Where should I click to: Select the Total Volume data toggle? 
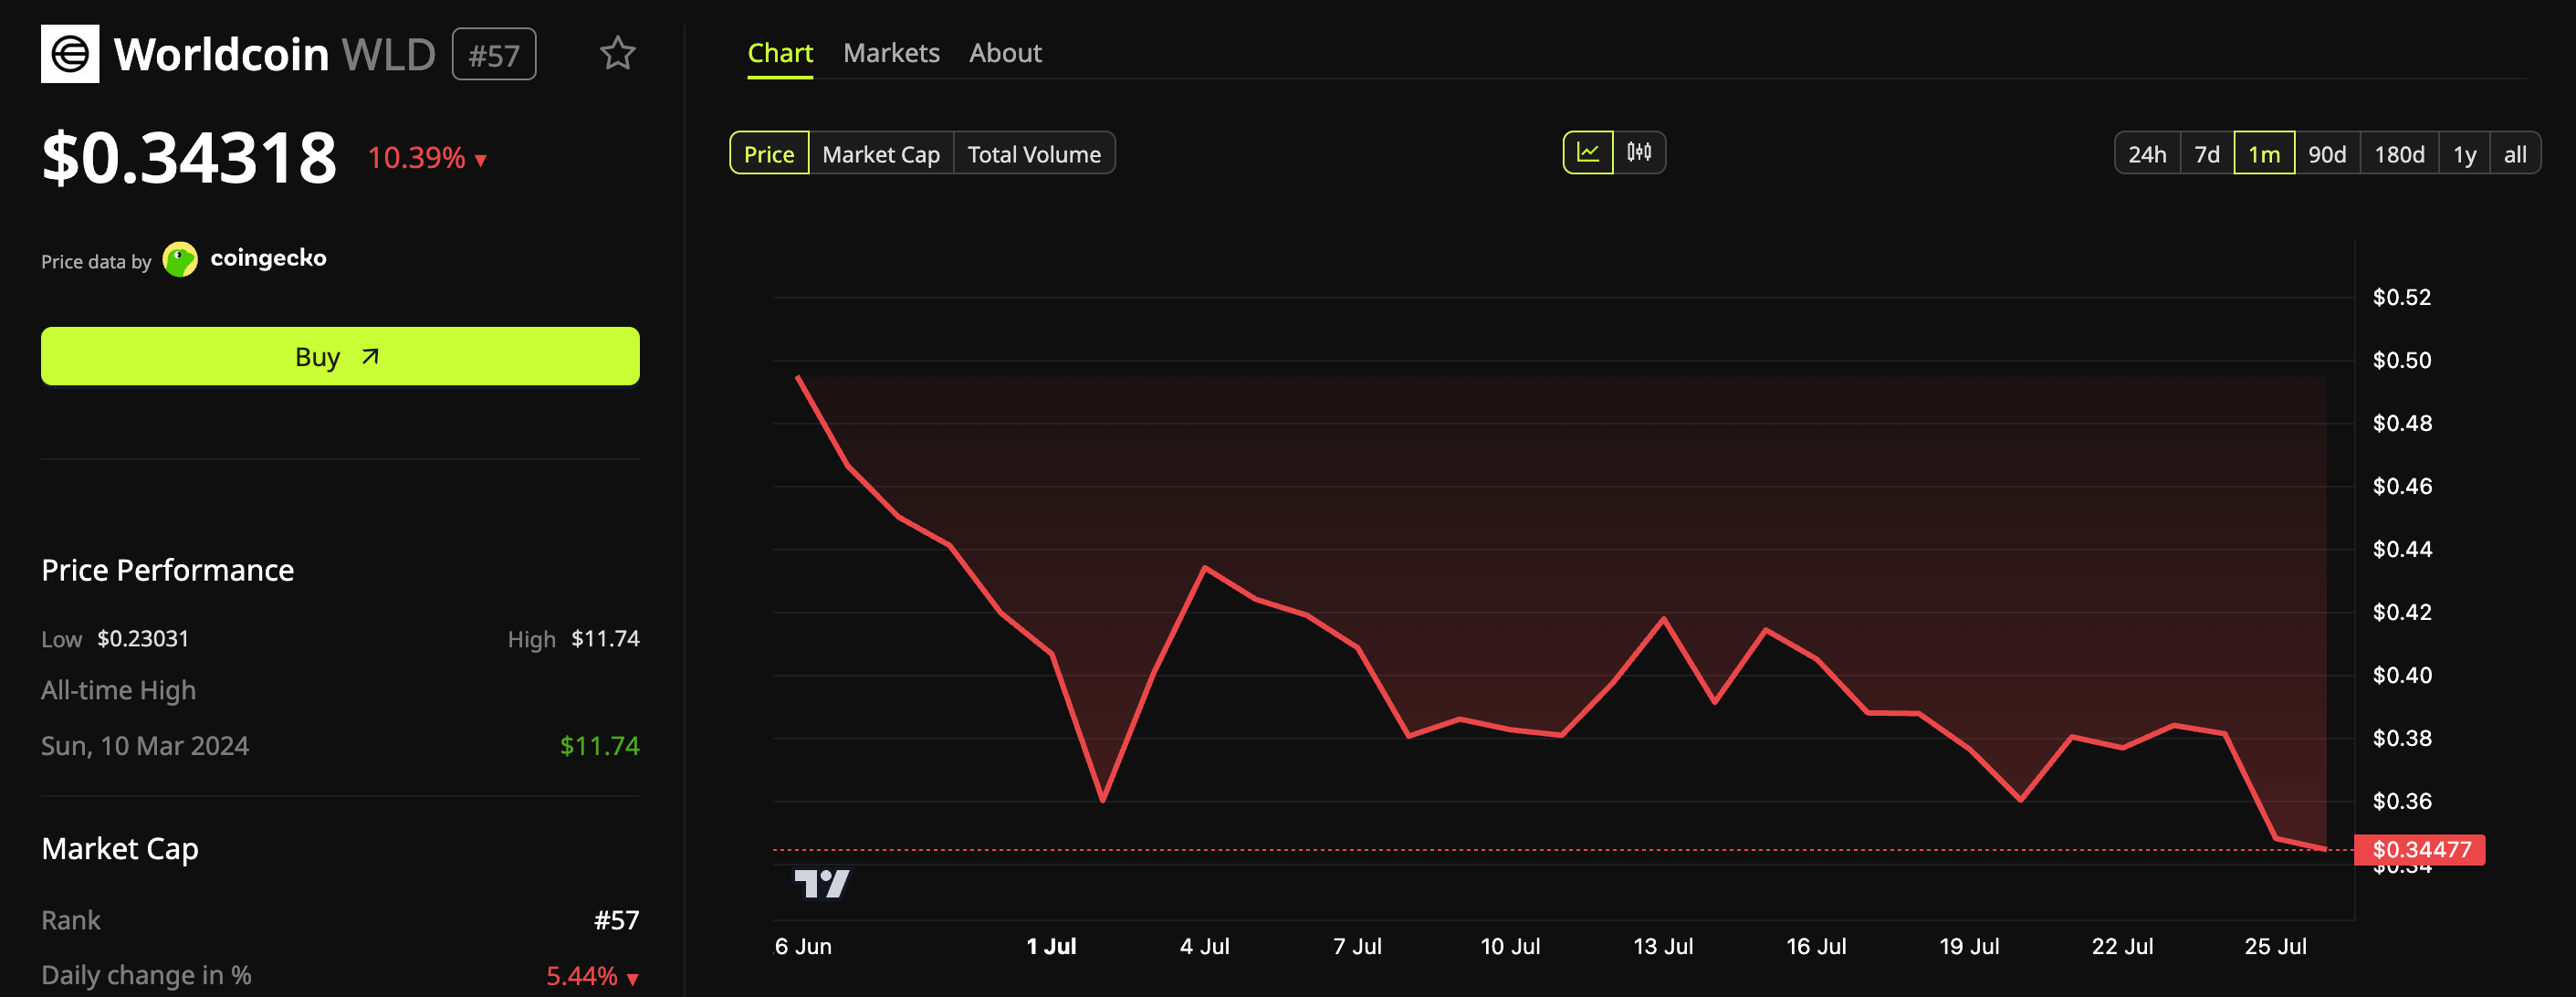pyautogui.click(x=1034, y=154)
